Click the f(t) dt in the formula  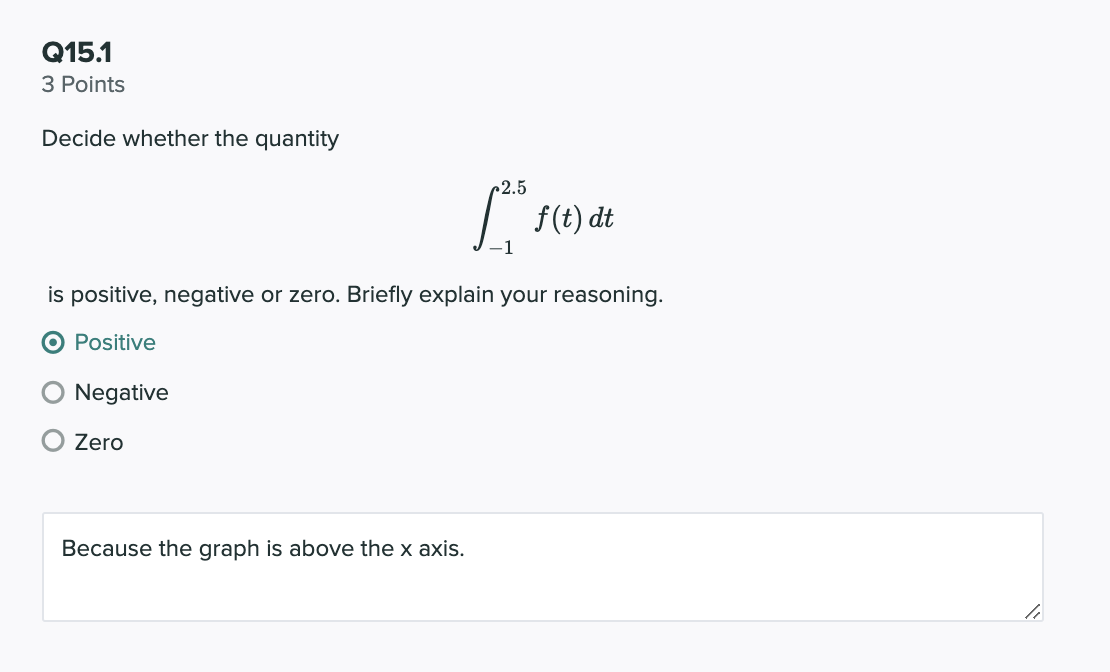[575, 218]
